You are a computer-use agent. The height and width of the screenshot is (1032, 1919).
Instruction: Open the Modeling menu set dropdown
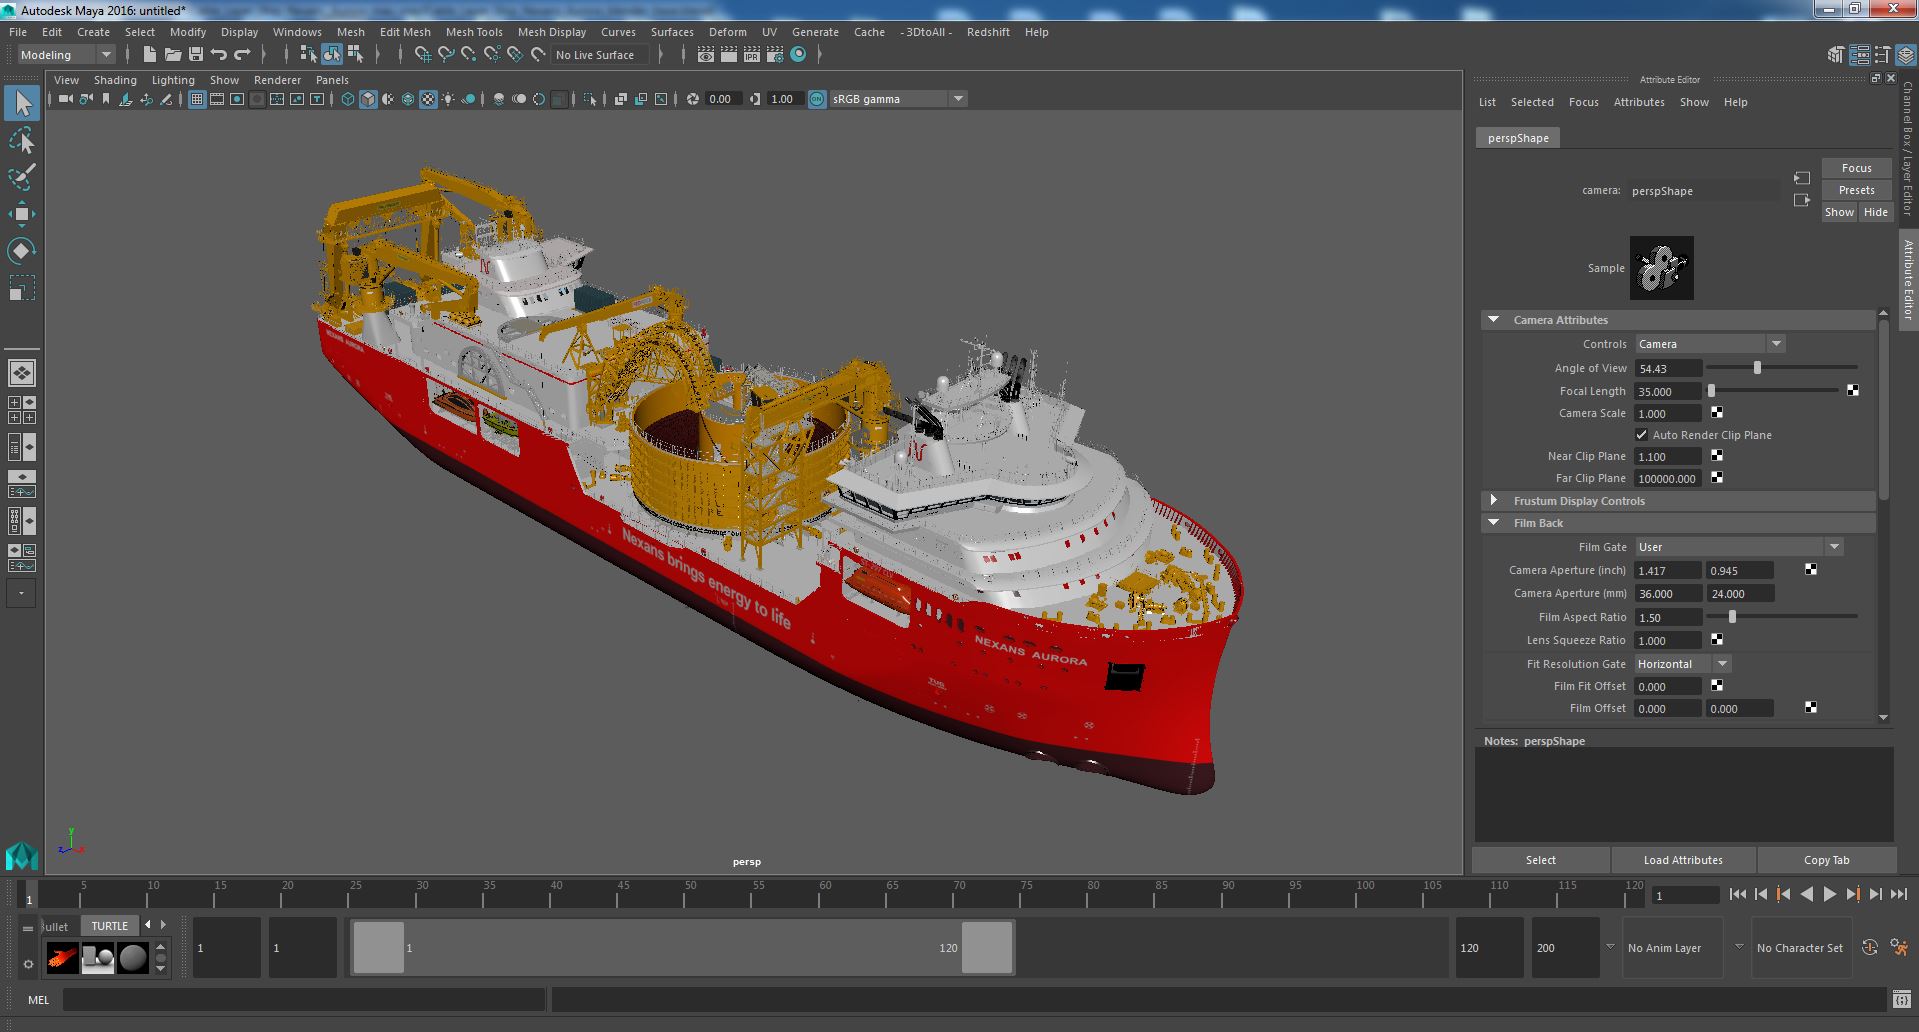tap(66, 55)
